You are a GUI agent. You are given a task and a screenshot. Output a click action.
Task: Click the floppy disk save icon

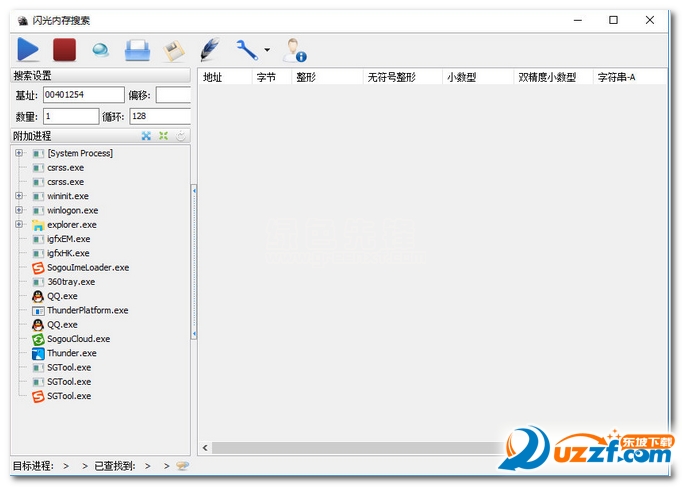click(174, 49)
